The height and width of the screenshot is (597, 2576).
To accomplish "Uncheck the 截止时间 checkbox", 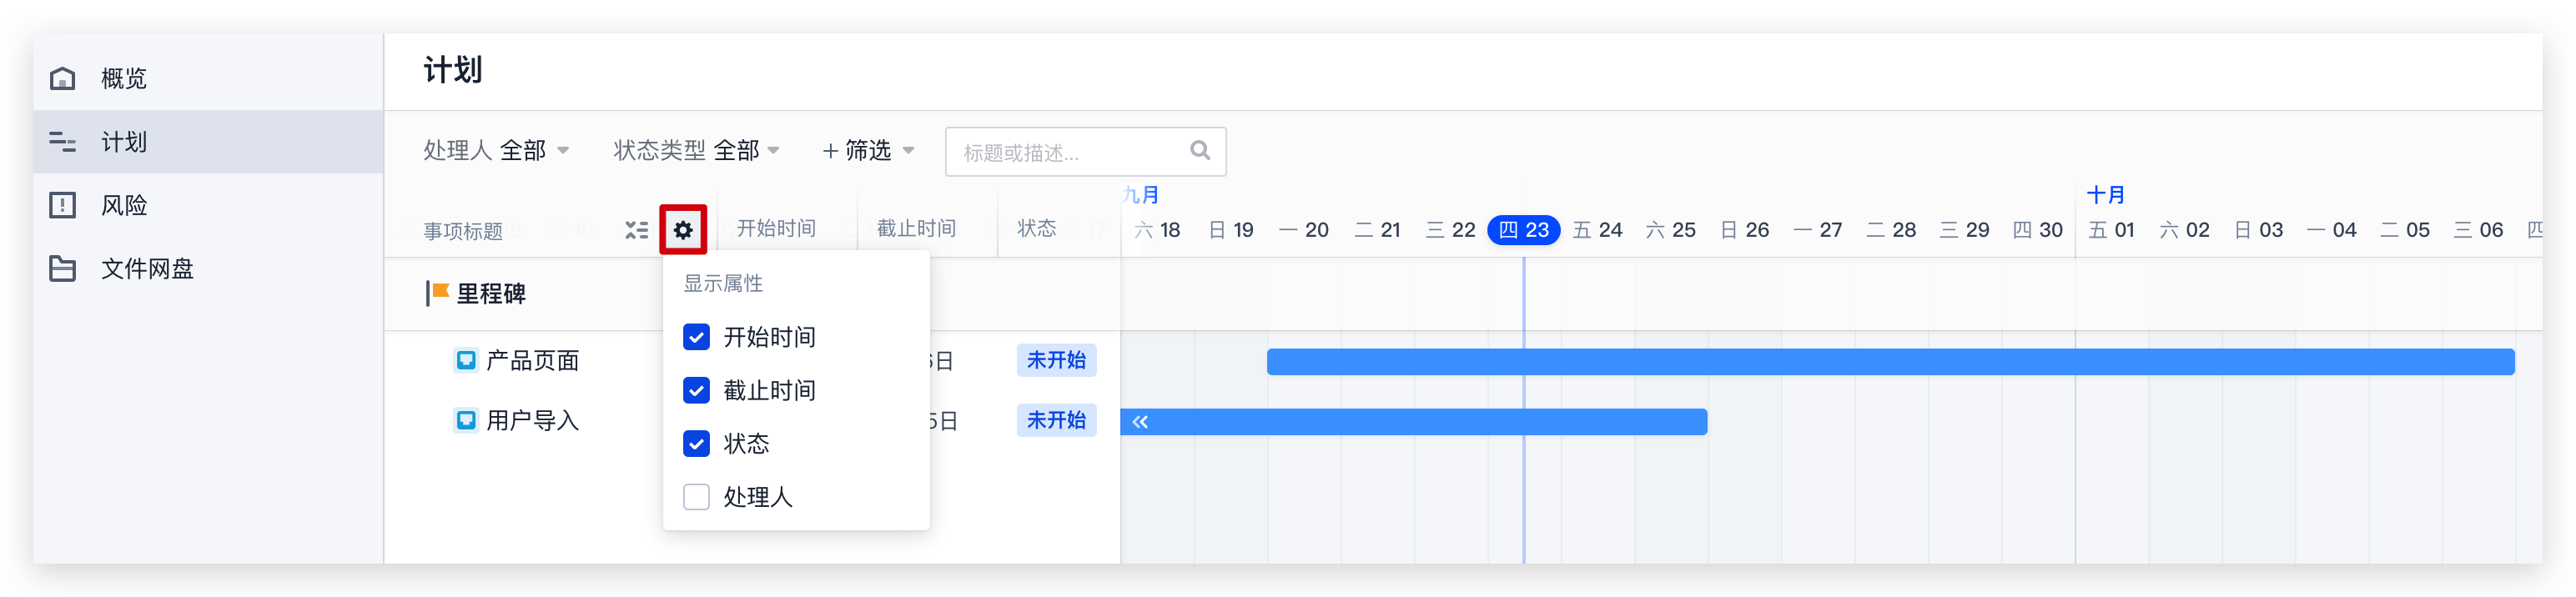I will pyautogui.click(x=696, y=390).
